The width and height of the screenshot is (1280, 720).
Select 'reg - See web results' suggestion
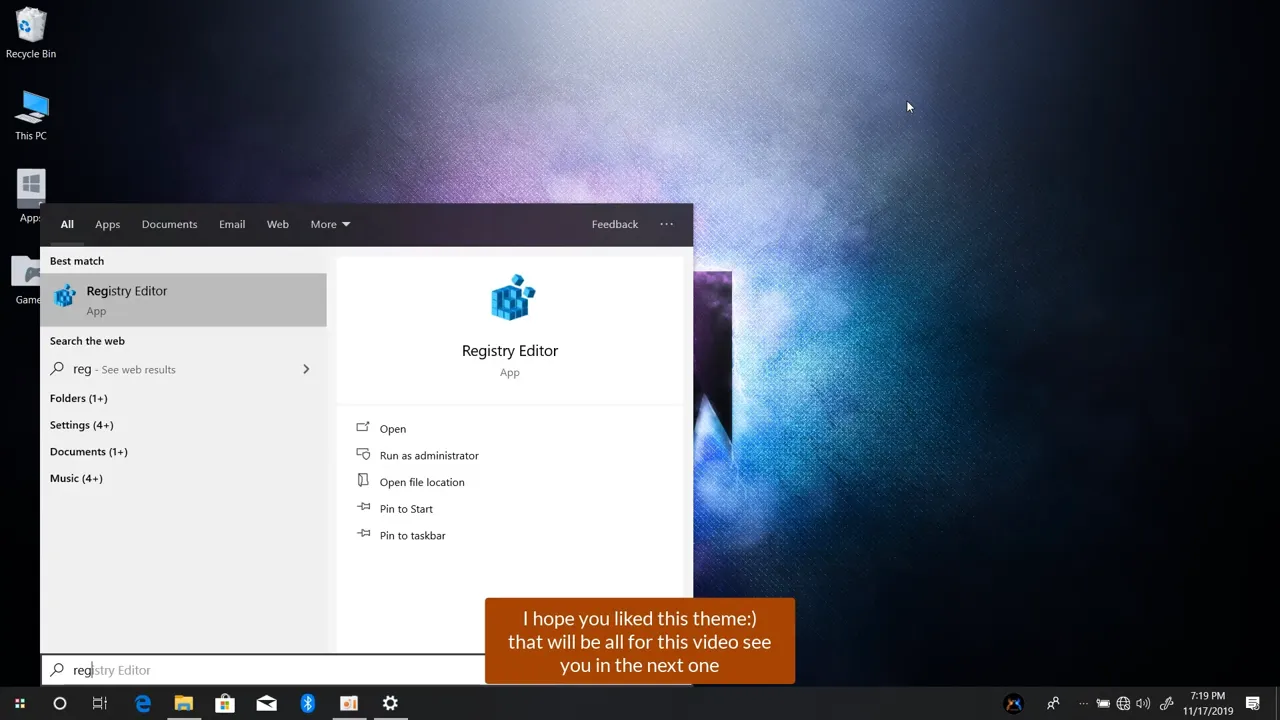pos(183,369)
